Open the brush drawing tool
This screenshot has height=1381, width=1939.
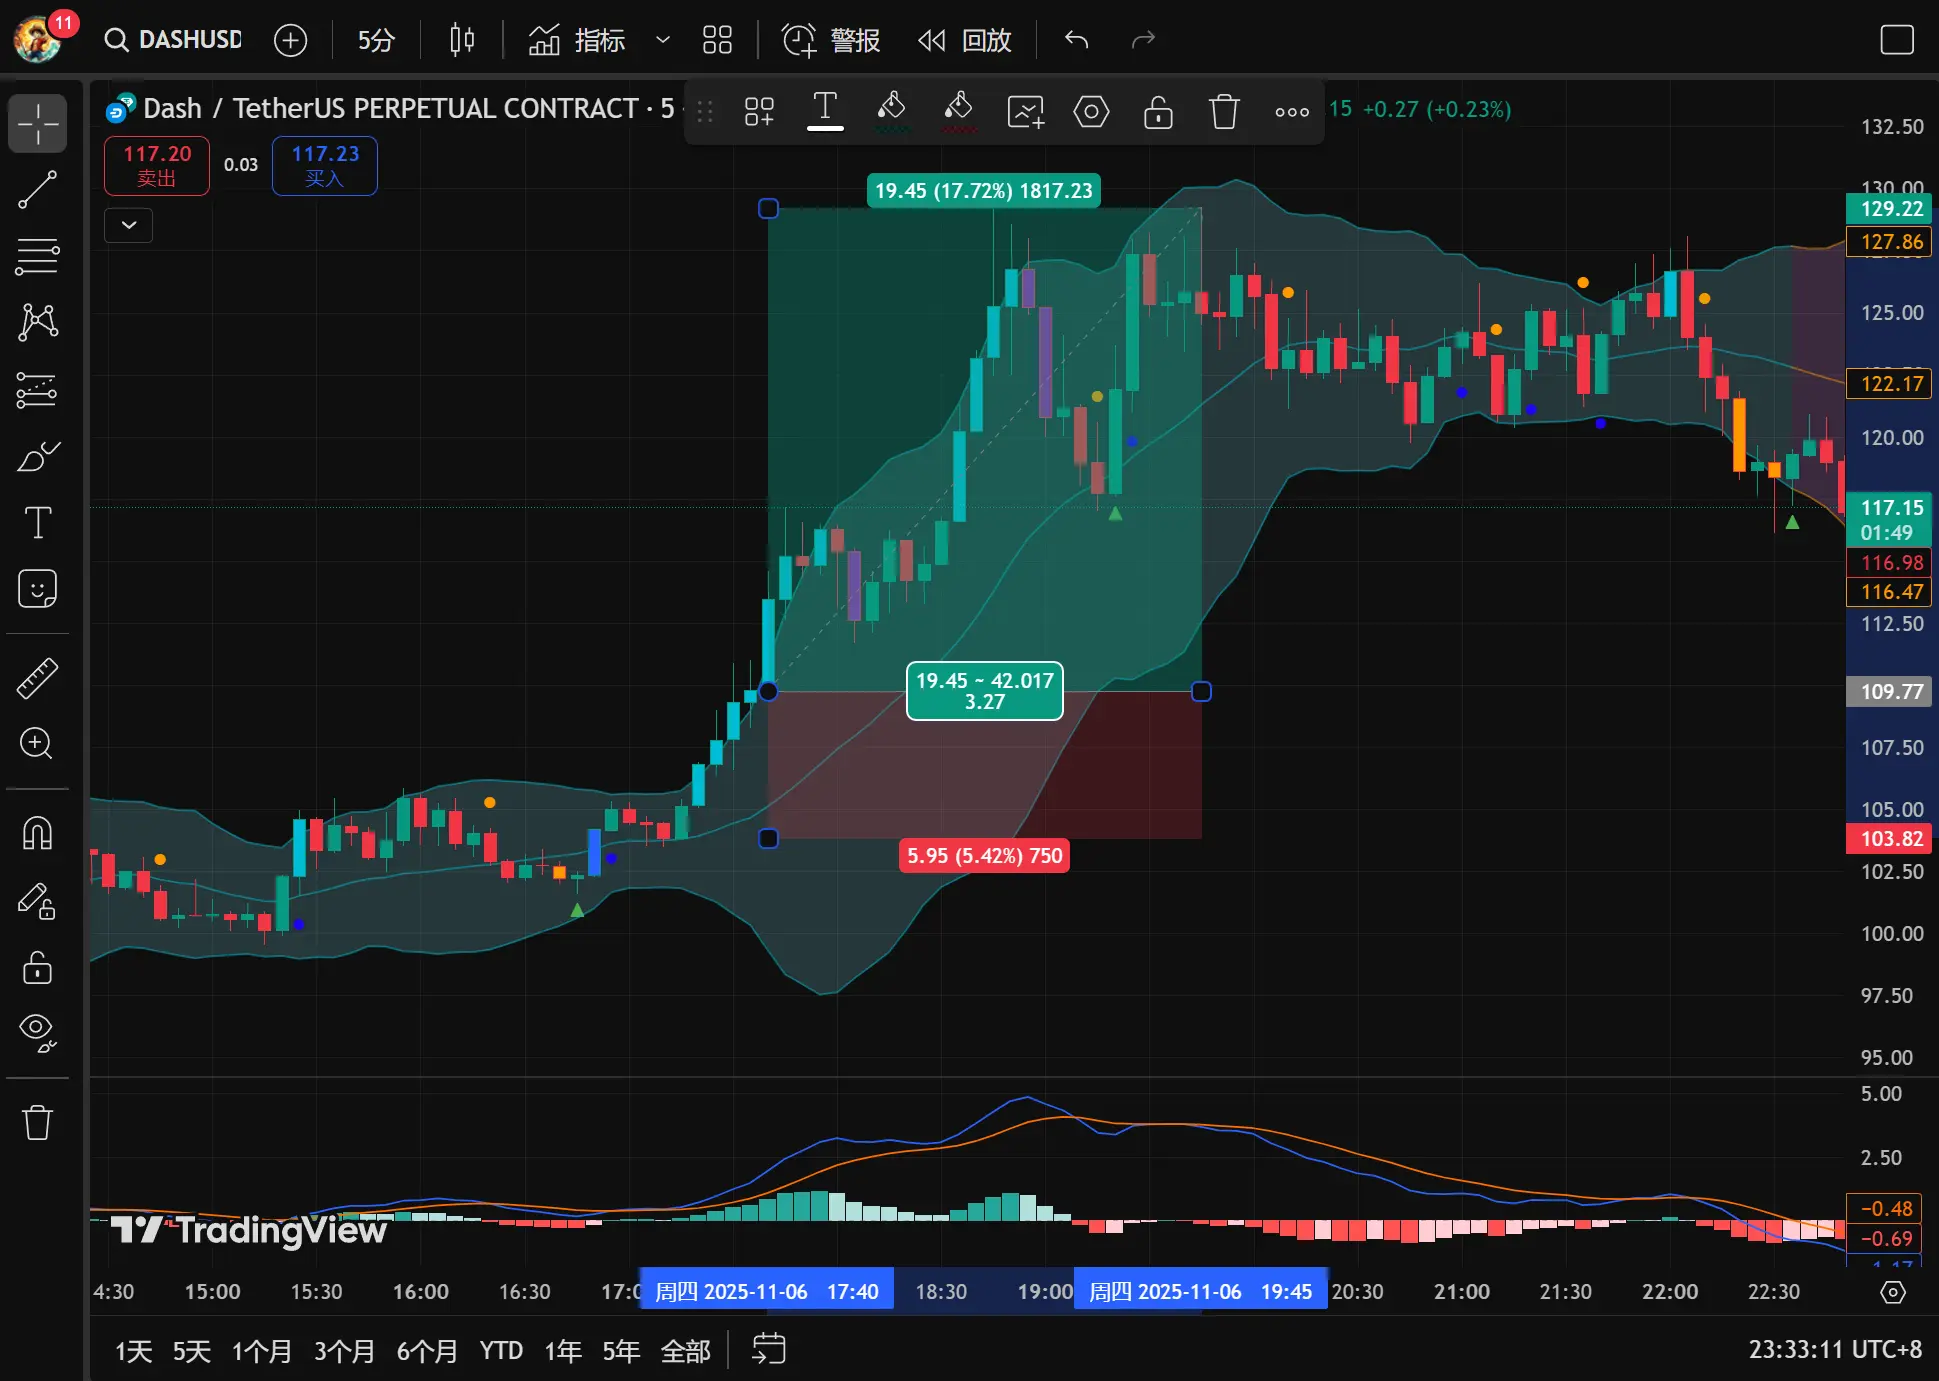click(x=37, y=457)
